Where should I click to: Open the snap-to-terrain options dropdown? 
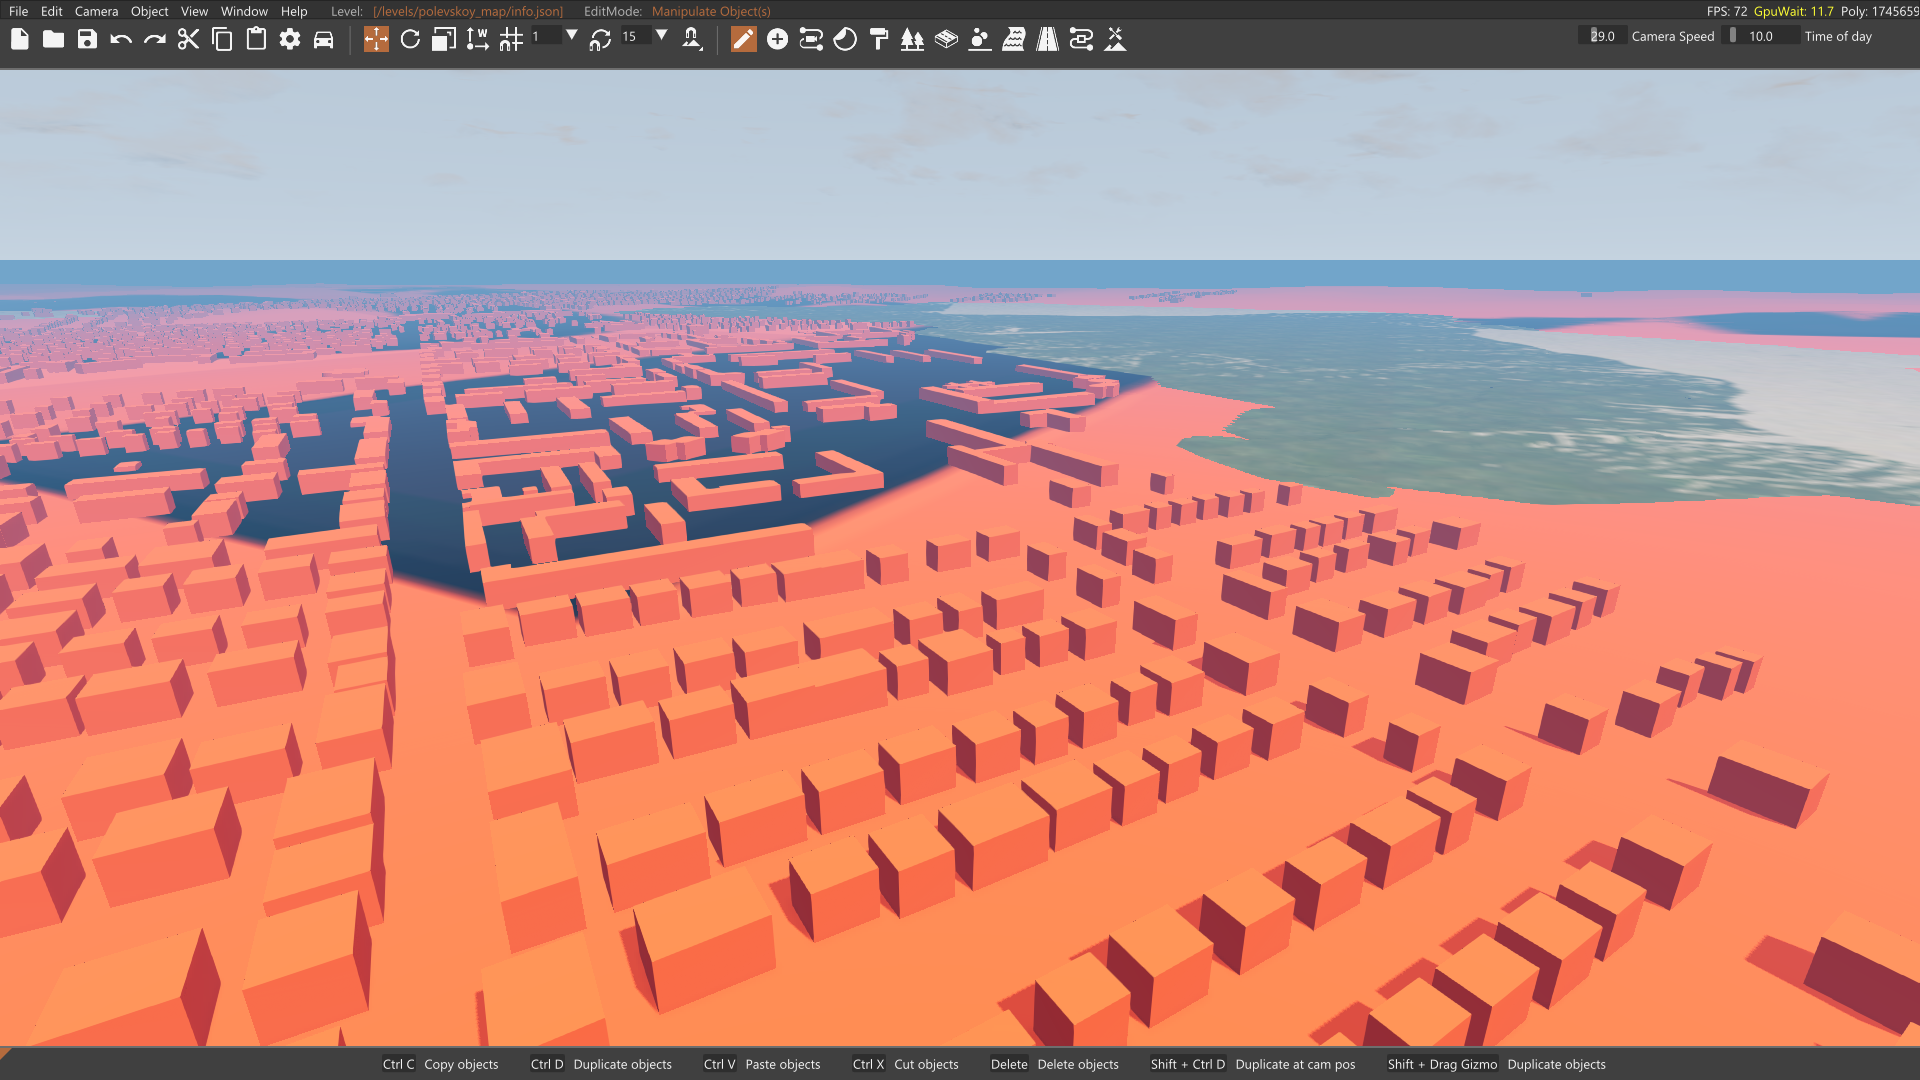692,39
